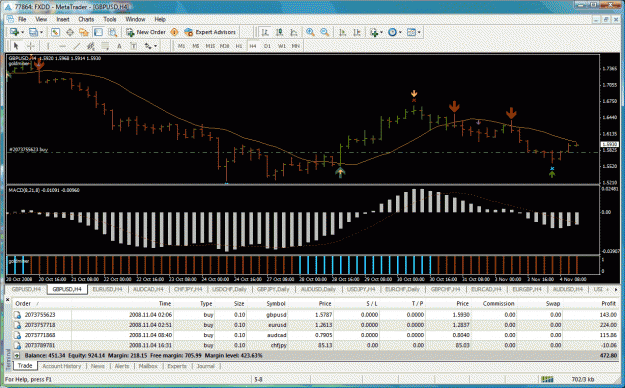Open the Journal terminal tab
Viewport: 625px width, 388px height.
pyautogui.click(x=206, y=366)
